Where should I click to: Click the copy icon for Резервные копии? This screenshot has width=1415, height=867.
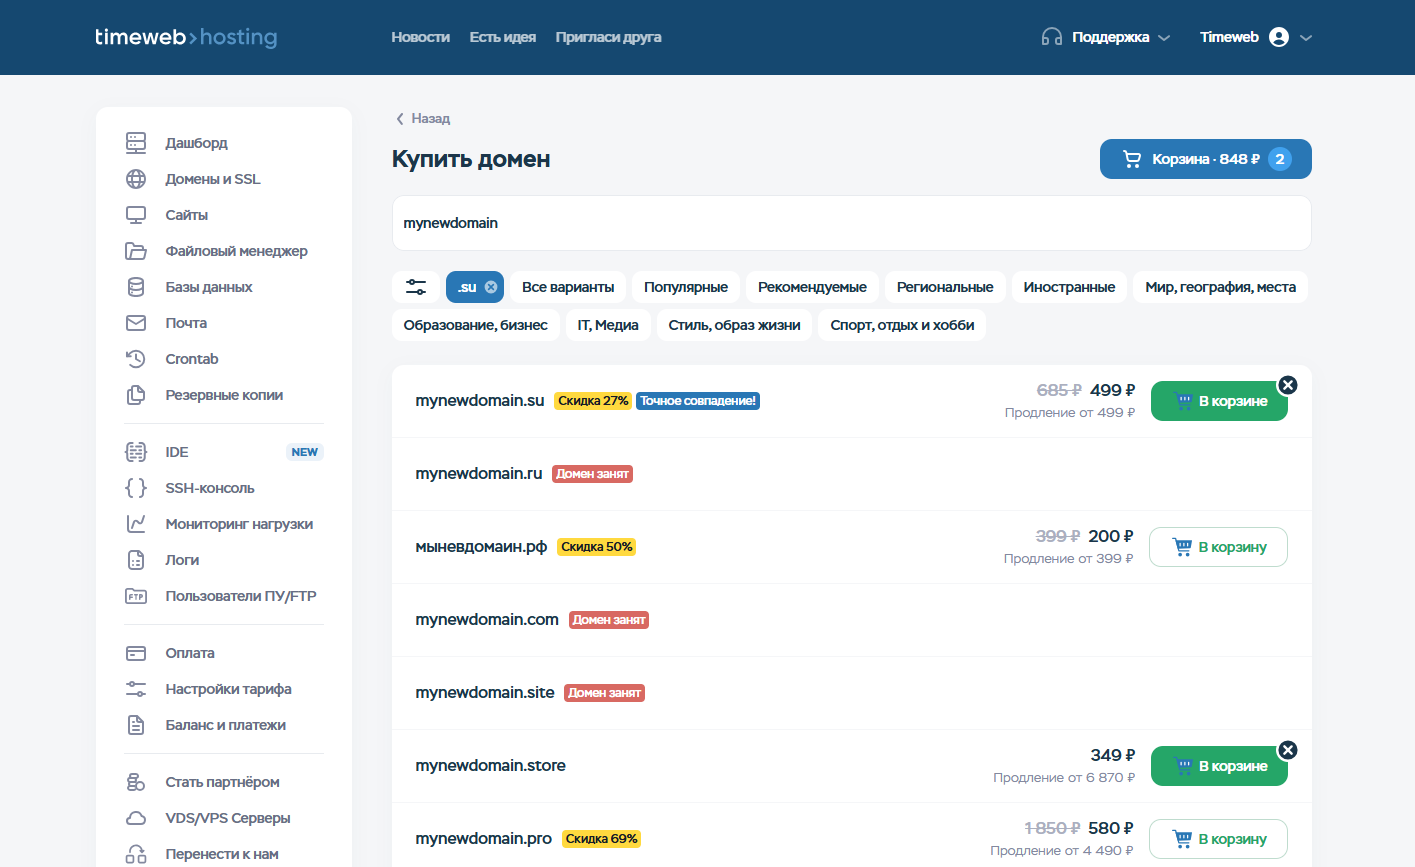(x=136, y=395)
